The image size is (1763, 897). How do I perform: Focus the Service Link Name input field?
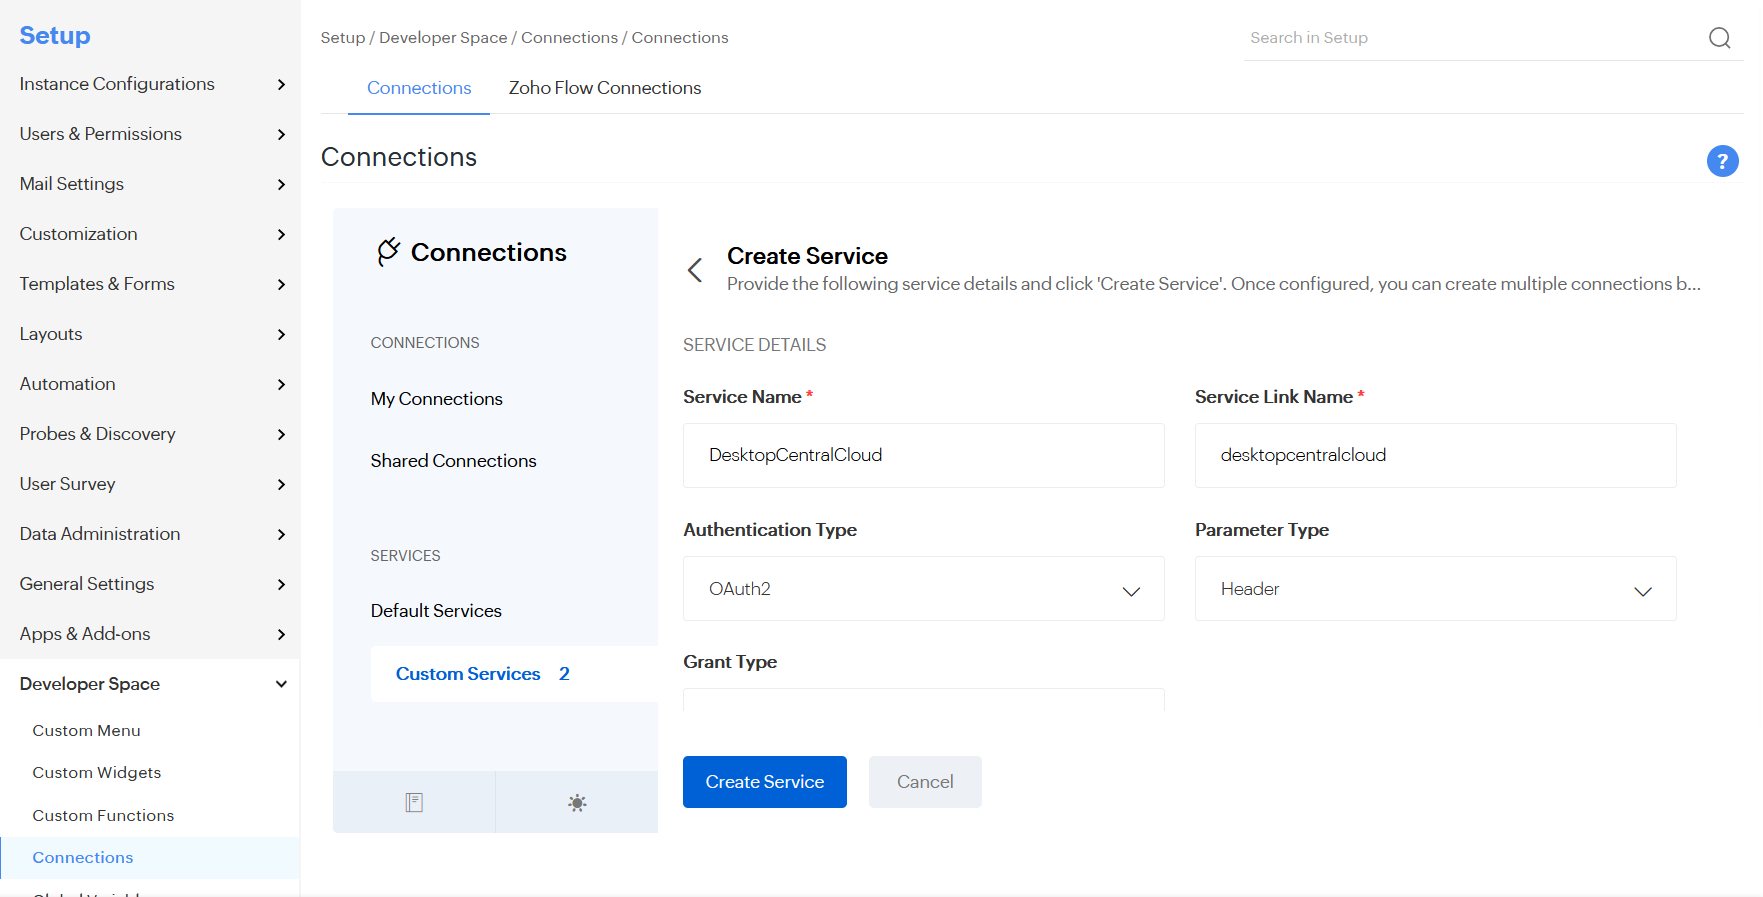pos(1435,455)
